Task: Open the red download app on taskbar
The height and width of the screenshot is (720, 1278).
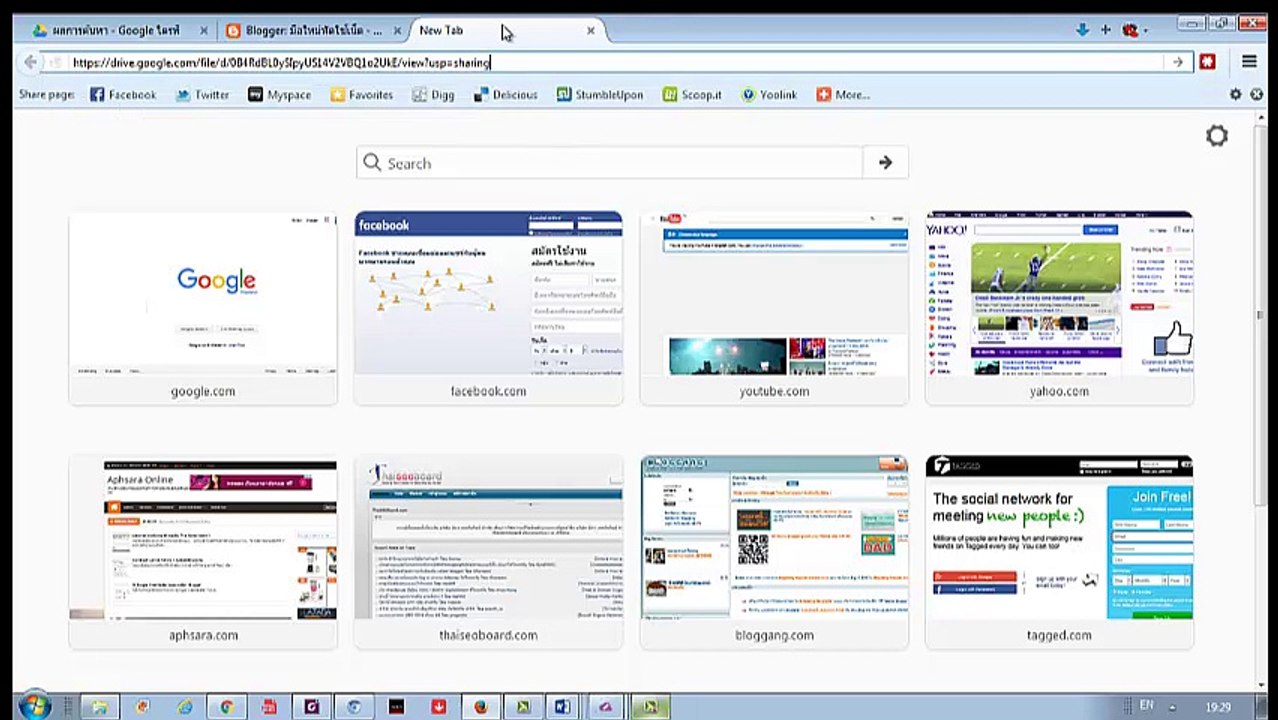Action: coord(438,707)
